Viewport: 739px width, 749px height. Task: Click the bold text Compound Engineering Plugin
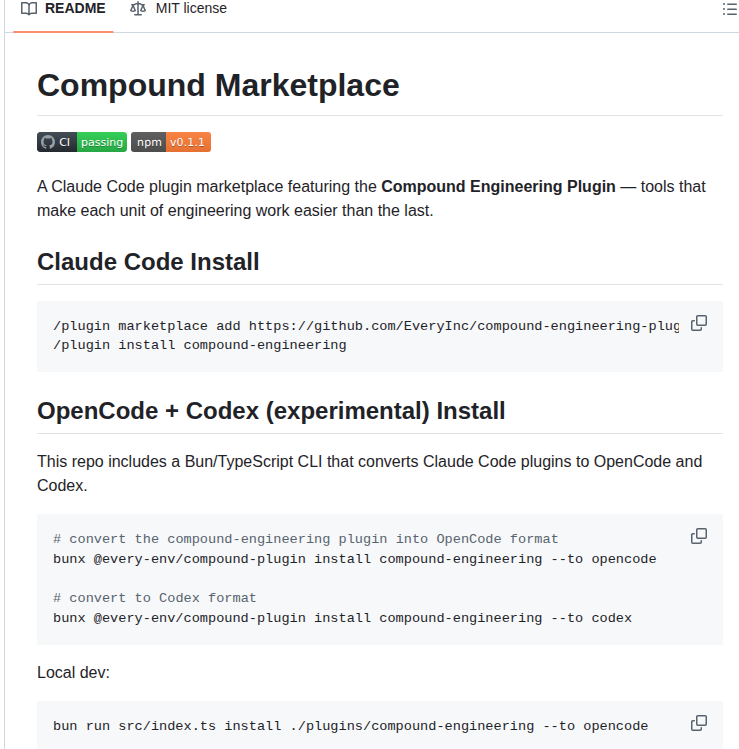(498, 186)
